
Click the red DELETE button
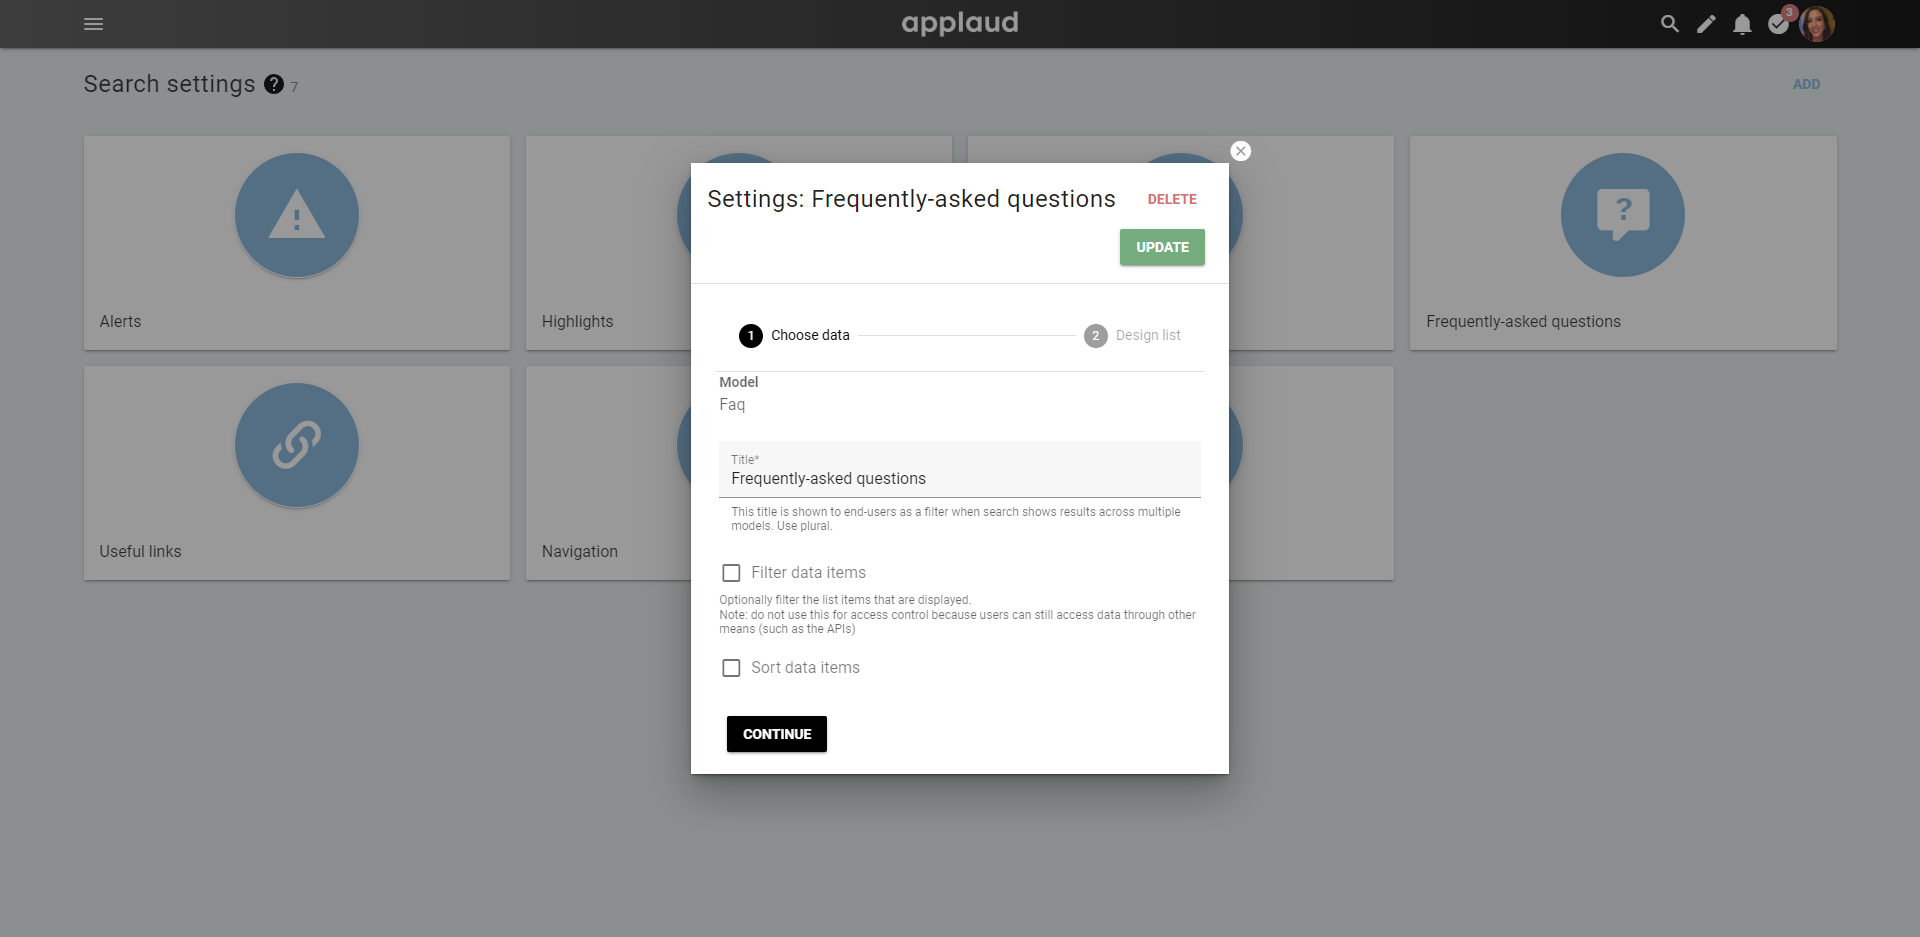pos(1172,199)
